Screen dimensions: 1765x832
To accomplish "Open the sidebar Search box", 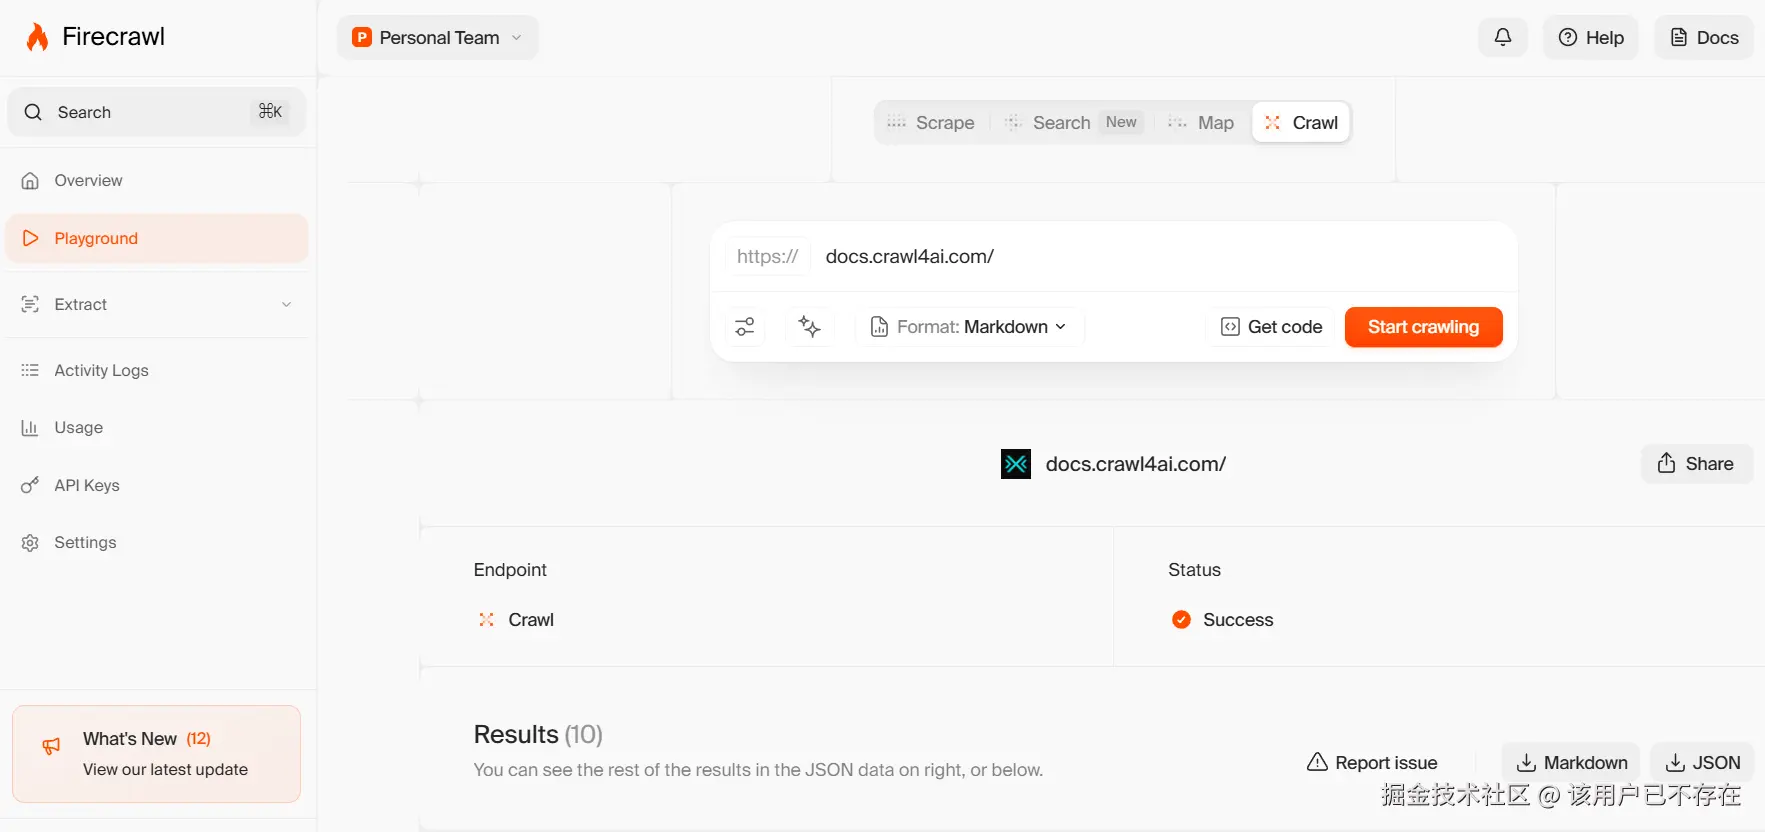I will coord(156,112).
